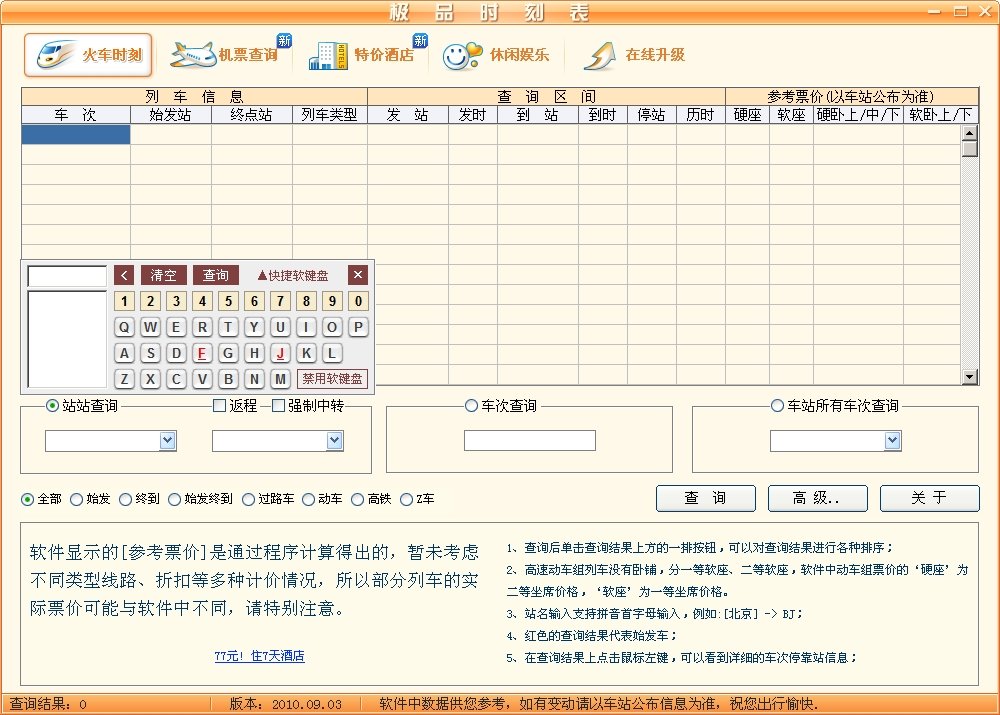Image resolution: width=1000 pixels, height=715 pixels.
Task: Select the 火车时刻 train timetable icon
Action: 87,54
